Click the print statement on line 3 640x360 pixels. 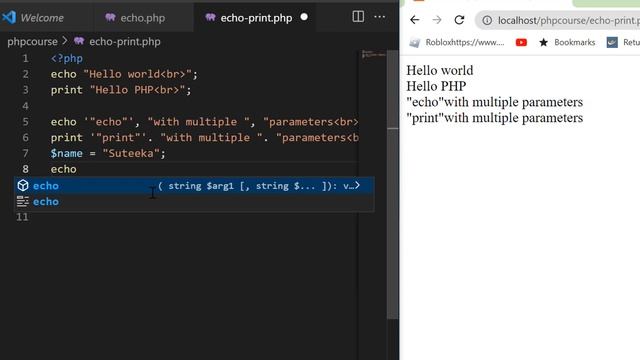click(121, 90)
